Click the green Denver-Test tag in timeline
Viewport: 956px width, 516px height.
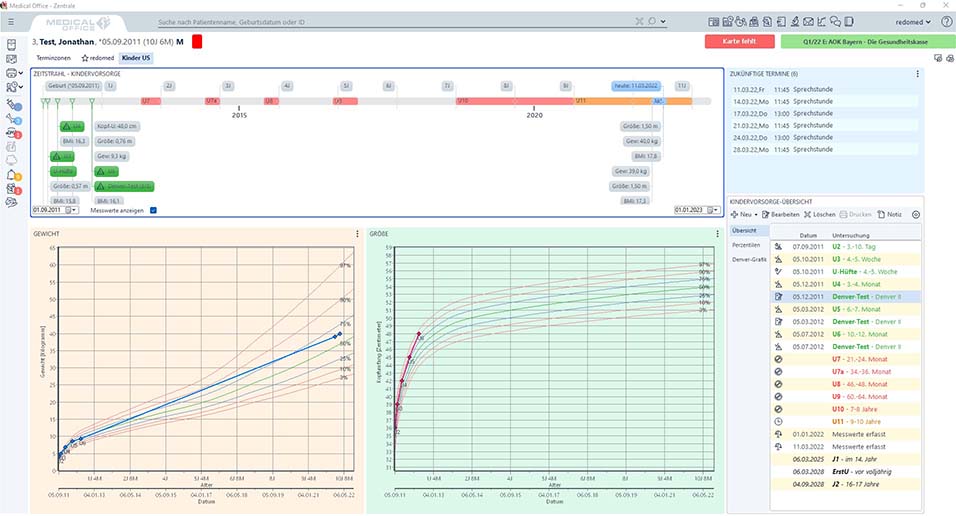pos(126,186)
